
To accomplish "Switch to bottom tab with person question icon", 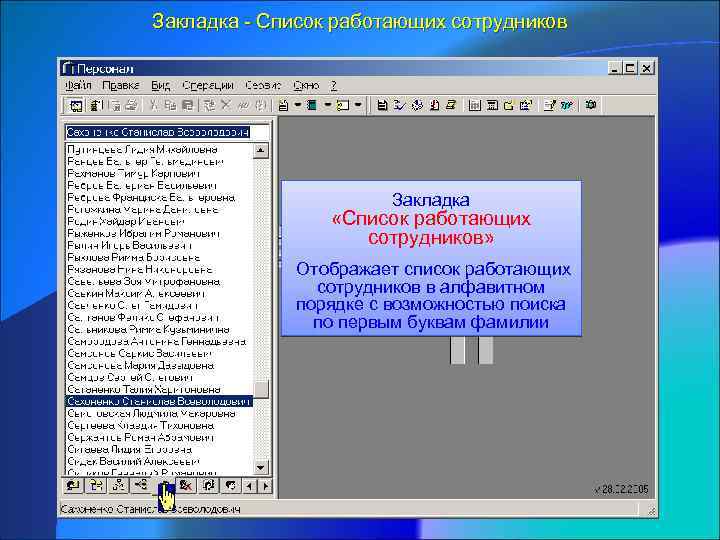I will (208, 485).
